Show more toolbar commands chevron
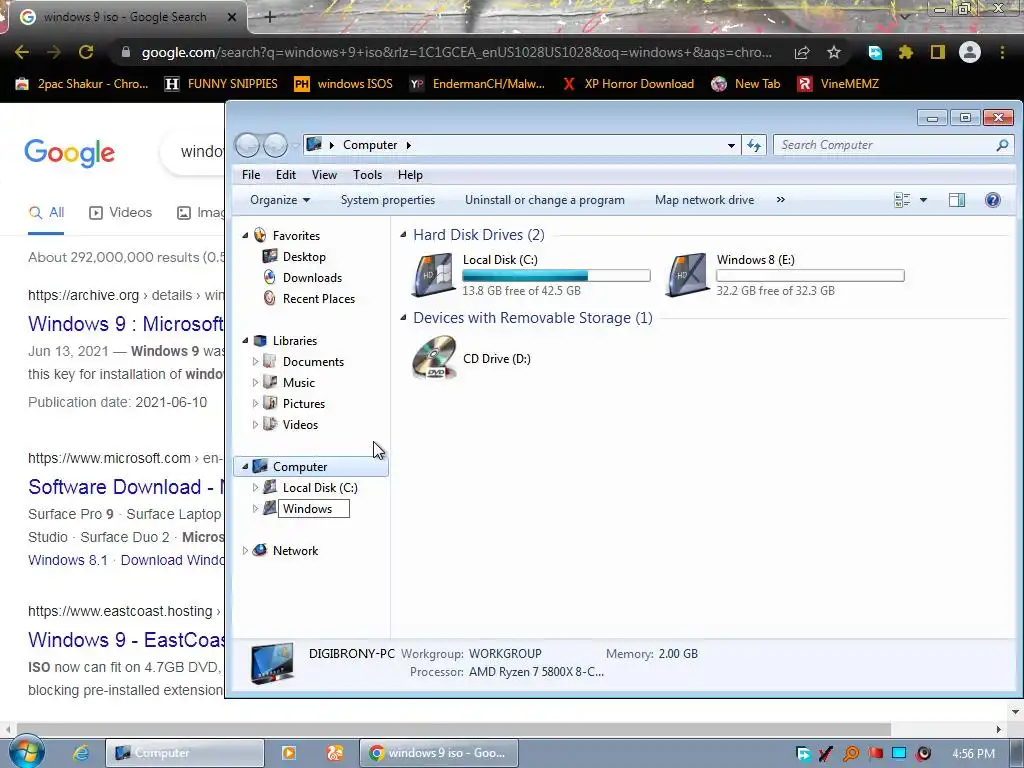This screenshot has width=1024, height=768. [780, 200]
